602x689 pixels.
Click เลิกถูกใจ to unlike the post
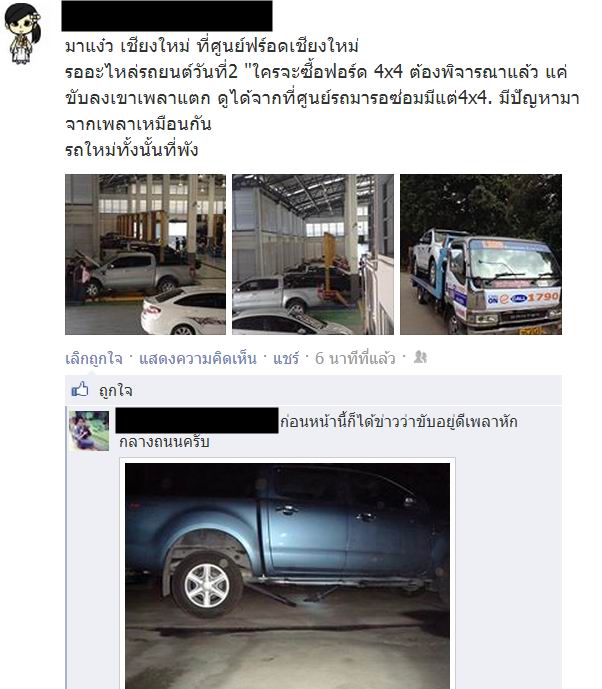(x=94, y=359)
